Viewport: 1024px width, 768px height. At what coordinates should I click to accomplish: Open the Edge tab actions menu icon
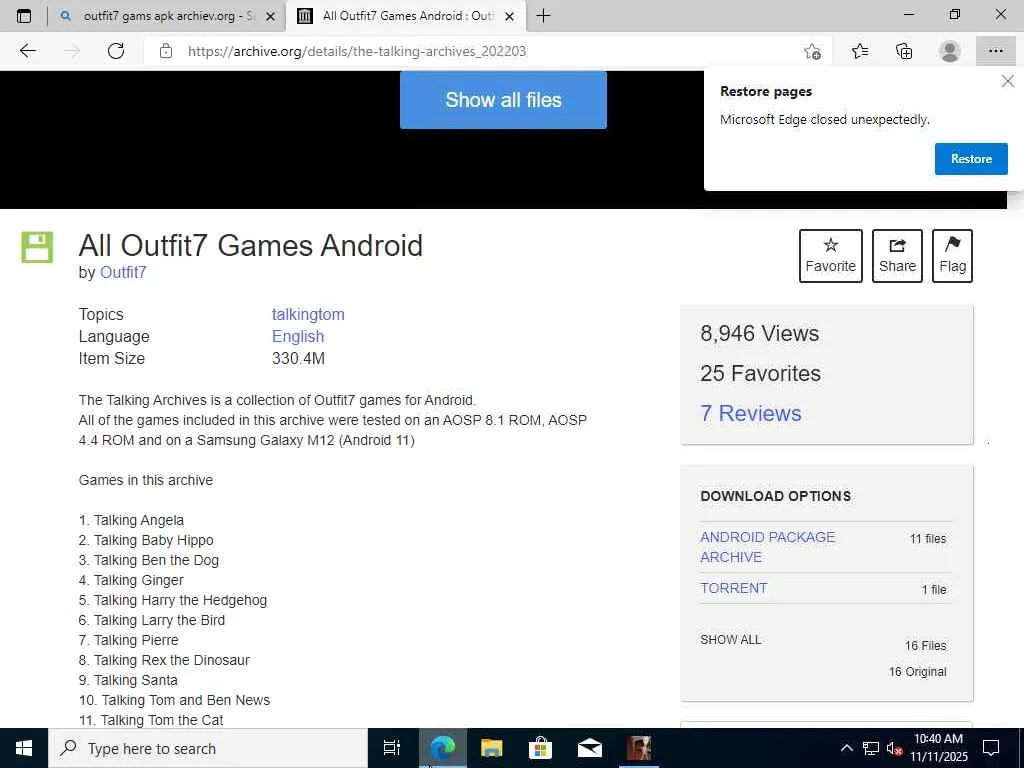click(x=24, y=16)
